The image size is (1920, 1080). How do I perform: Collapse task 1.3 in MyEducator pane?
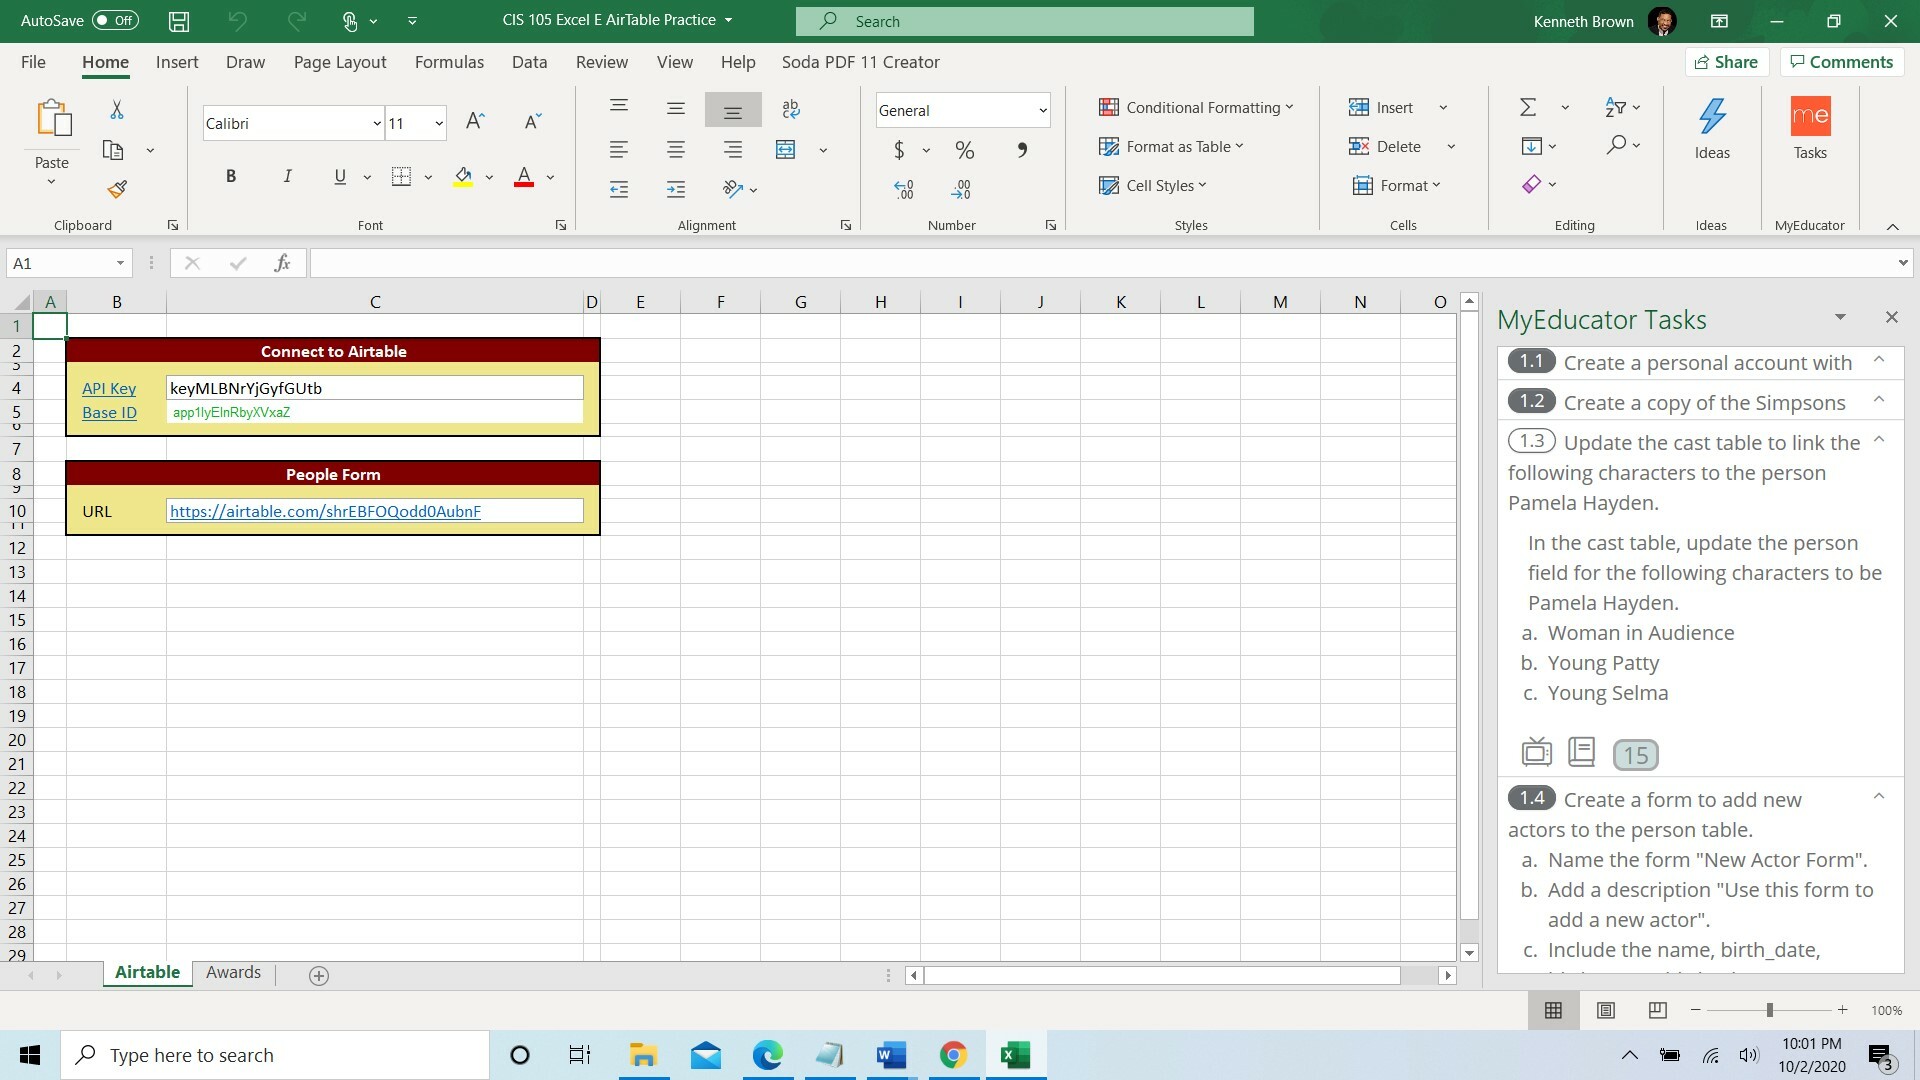point(1879,440)
